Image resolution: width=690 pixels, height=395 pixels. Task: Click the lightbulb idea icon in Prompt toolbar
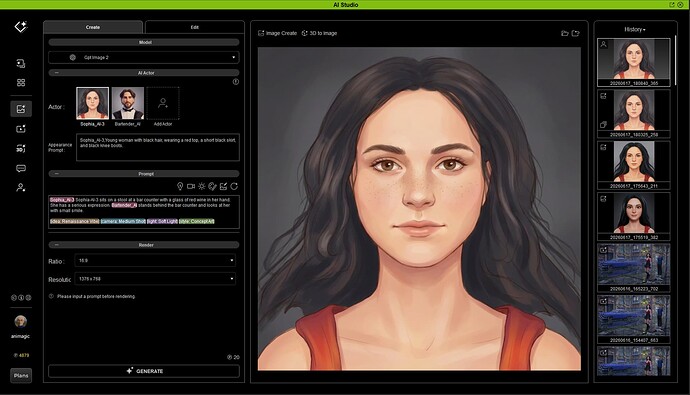(x=180, y=187)
